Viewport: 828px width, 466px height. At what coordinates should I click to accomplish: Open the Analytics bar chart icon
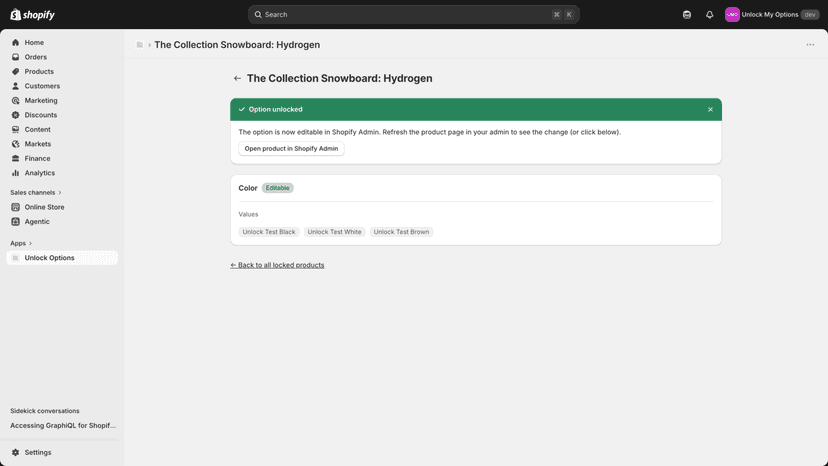[x=15, y=173]
